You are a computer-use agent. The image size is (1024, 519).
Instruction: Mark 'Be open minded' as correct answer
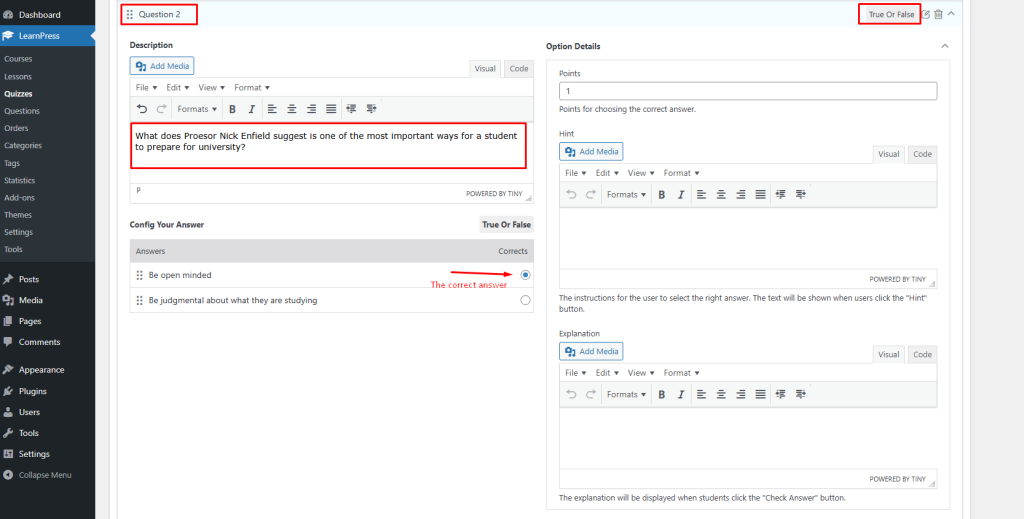pyautogui.click(x=525, y=275)
